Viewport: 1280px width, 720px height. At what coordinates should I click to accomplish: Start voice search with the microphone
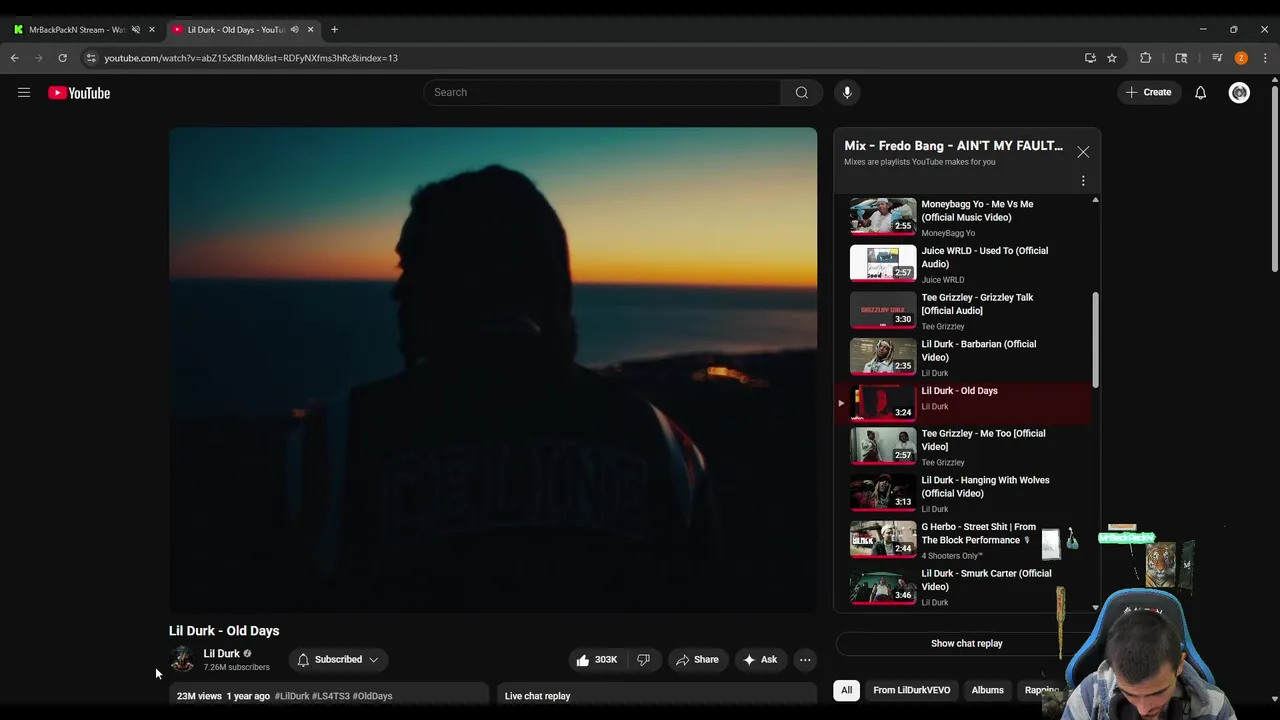click(847, 92)
